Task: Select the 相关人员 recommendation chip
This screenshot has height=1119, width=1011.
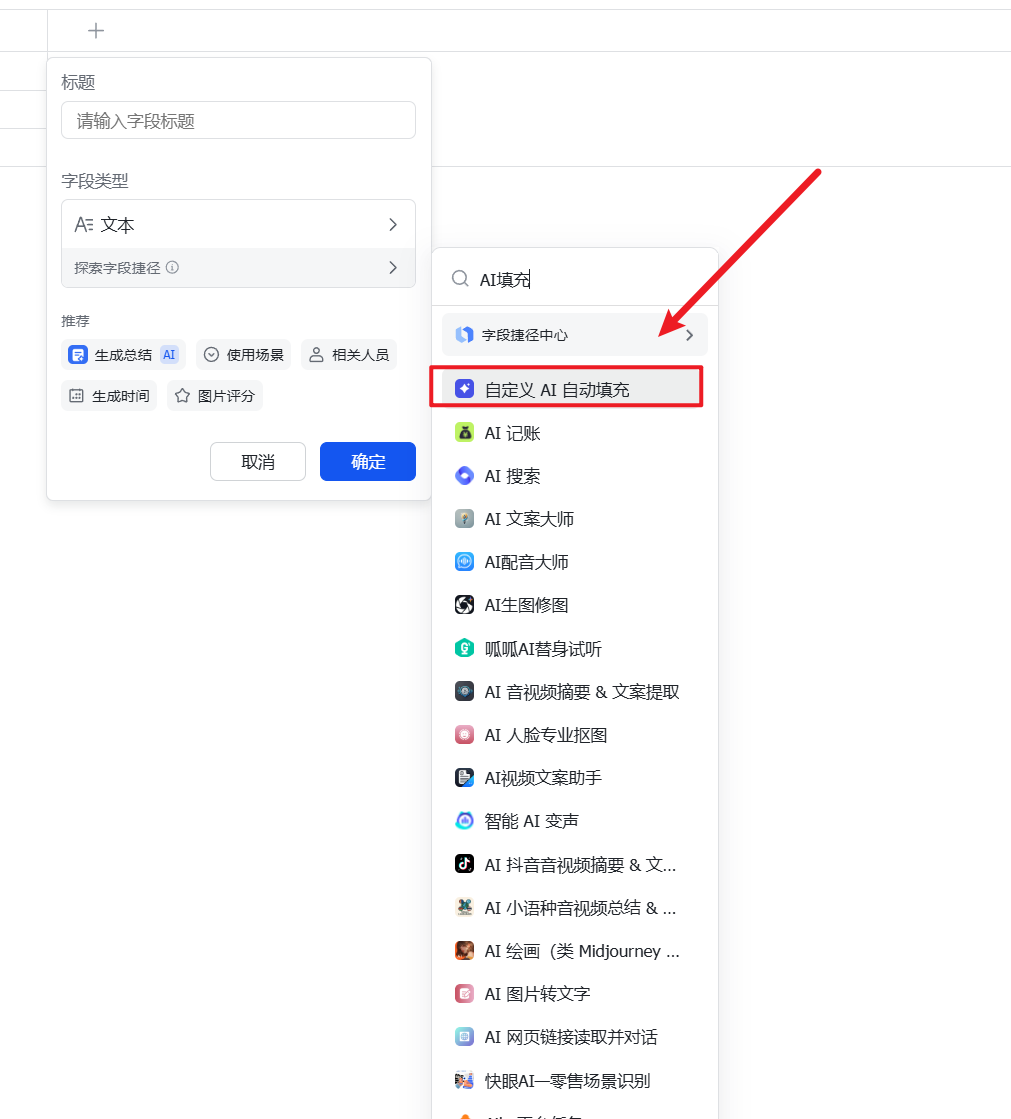Action: pos(349,355)
